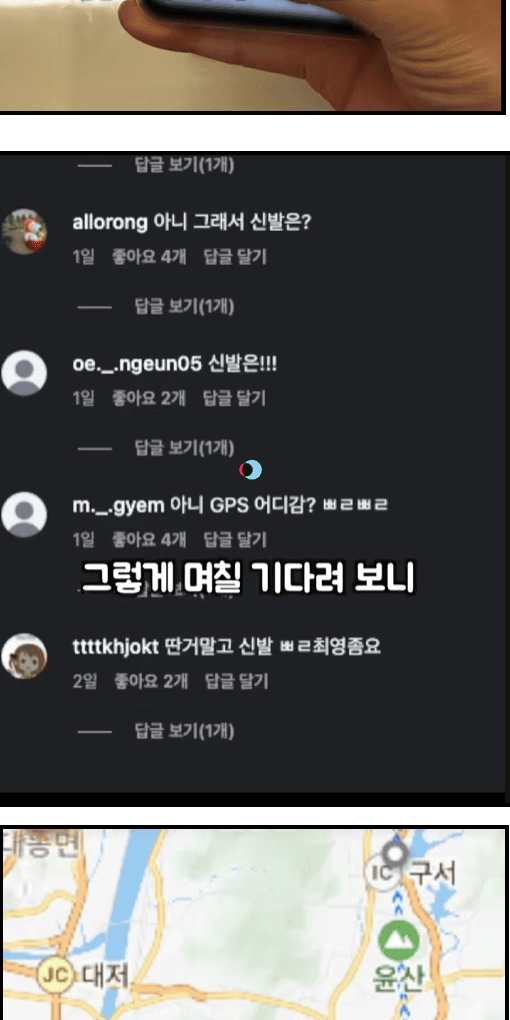The image size is (510, 1020).
Task: Reply to m._.gyem's comment via 답글 달기
Action: pos(235,539)
